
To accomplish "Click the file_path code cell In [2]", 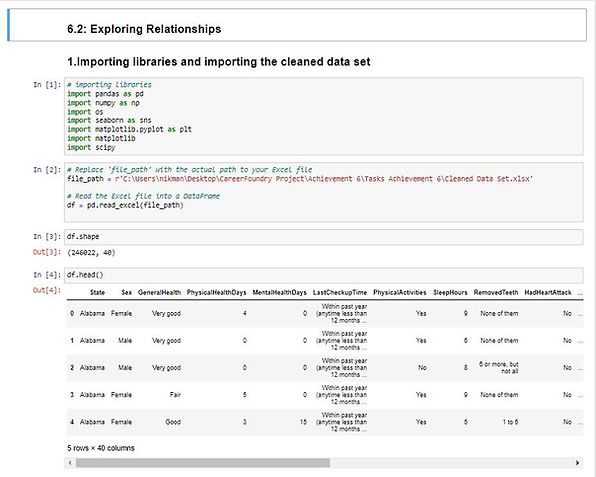I will point(323,192).
